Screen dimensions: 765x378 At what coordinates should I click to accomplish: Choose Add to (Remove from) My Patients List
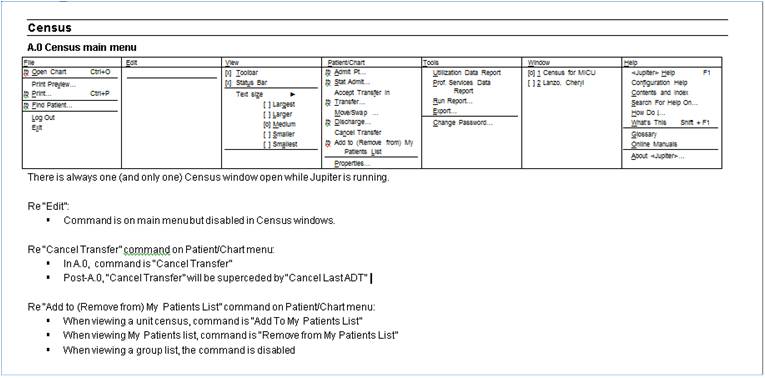coord(369,147)
